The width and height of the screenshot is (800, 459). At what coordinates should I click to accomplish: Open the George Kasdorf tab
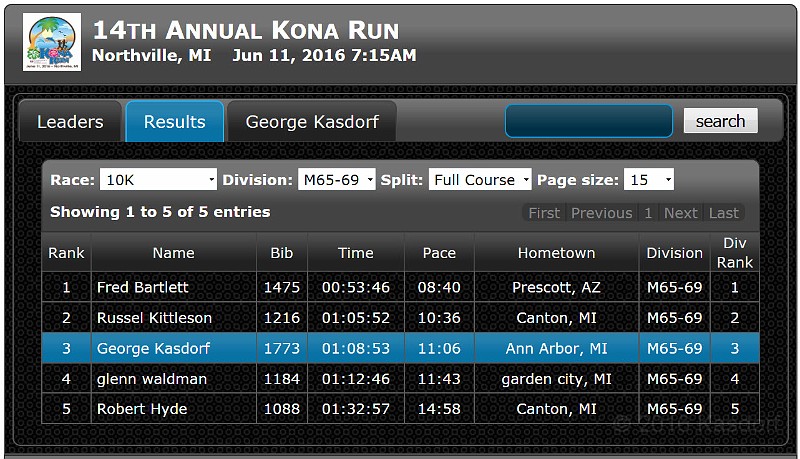312,122
